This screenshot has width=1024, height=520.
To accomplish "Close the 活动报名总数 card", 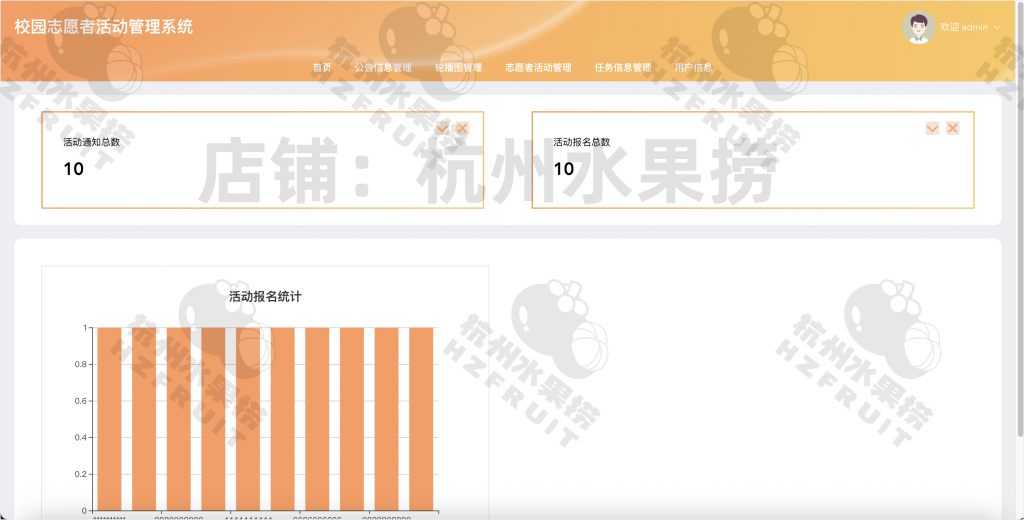I will coord(953,128).
